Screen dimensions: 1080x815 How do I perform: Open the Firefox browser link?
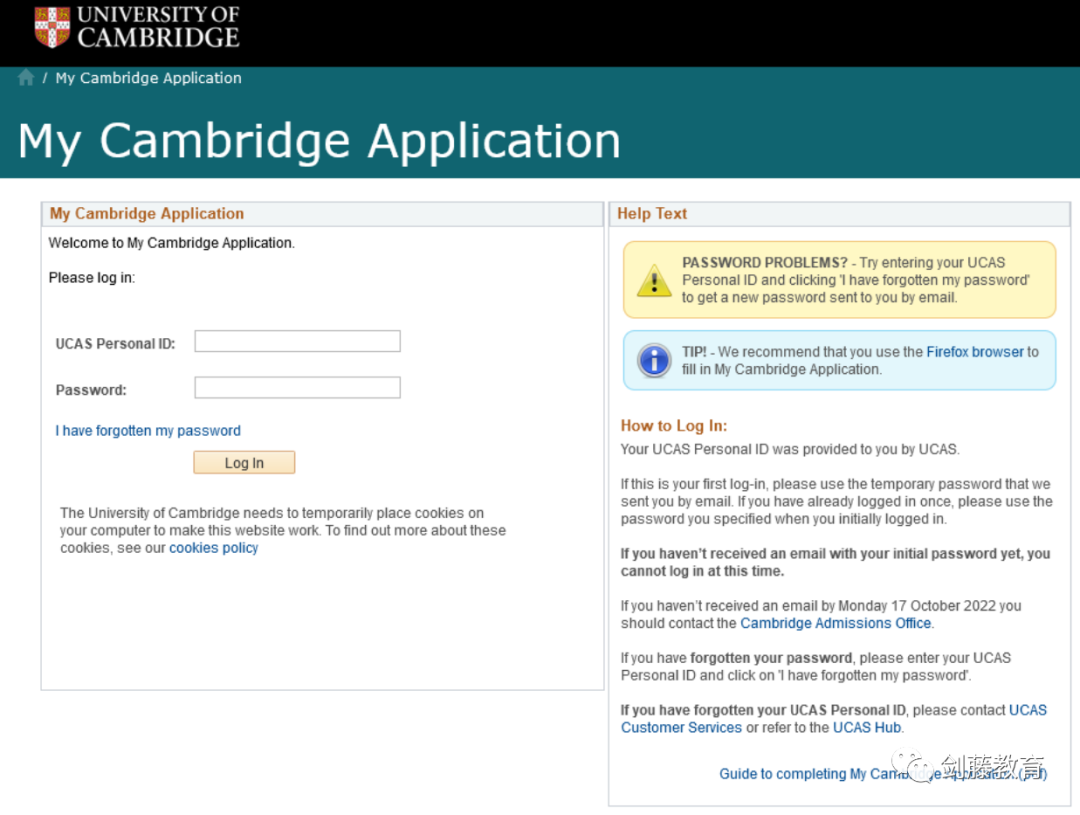coord(975,351)
